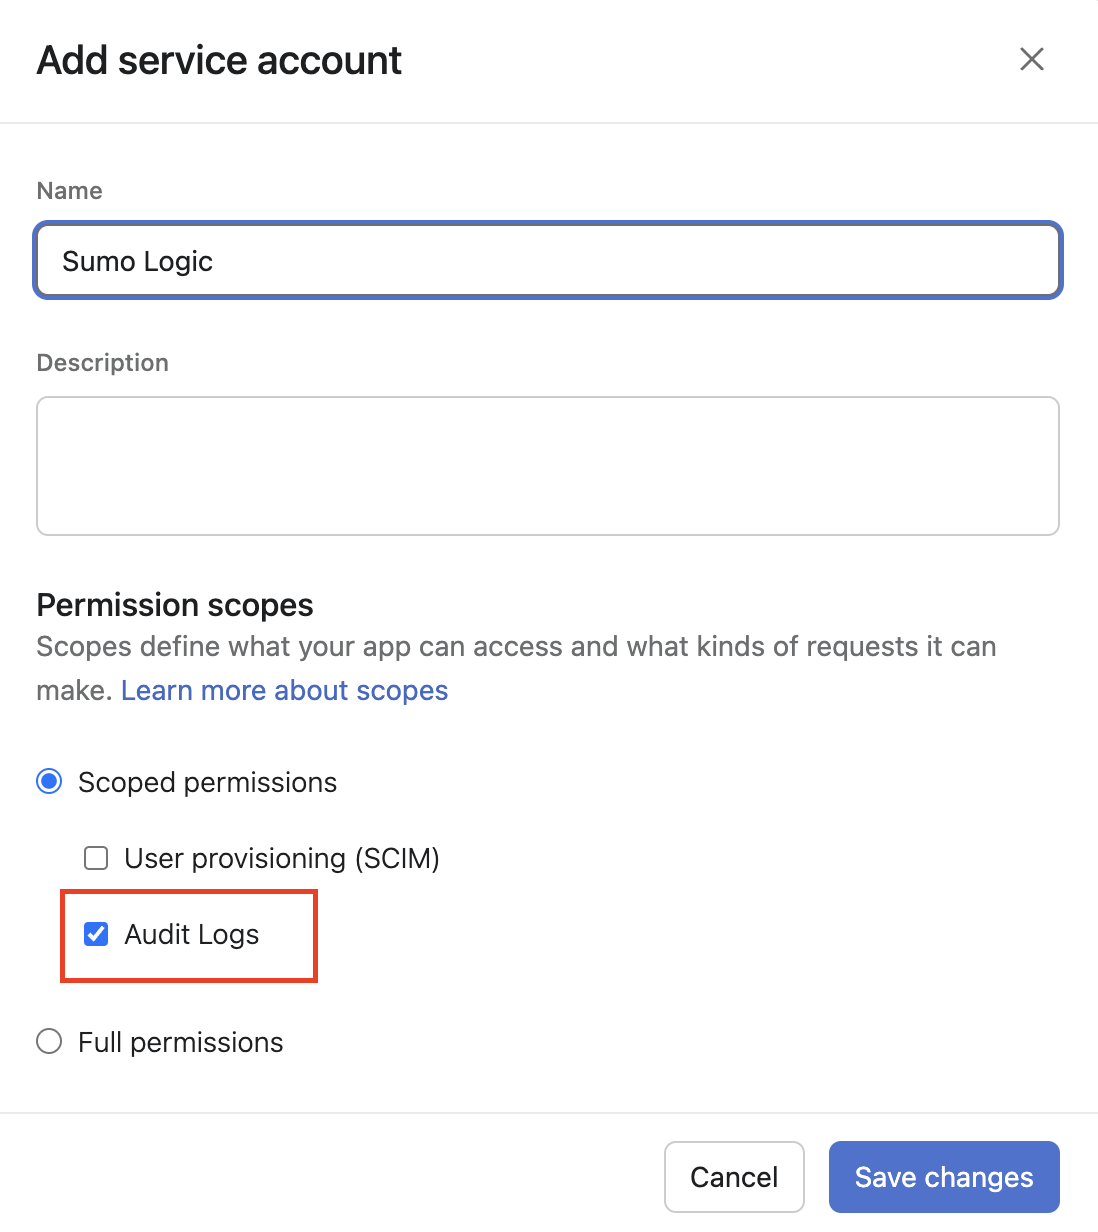
Task: Click the Sumo Logic text in Name field
Action: click(x=137, y=261)
